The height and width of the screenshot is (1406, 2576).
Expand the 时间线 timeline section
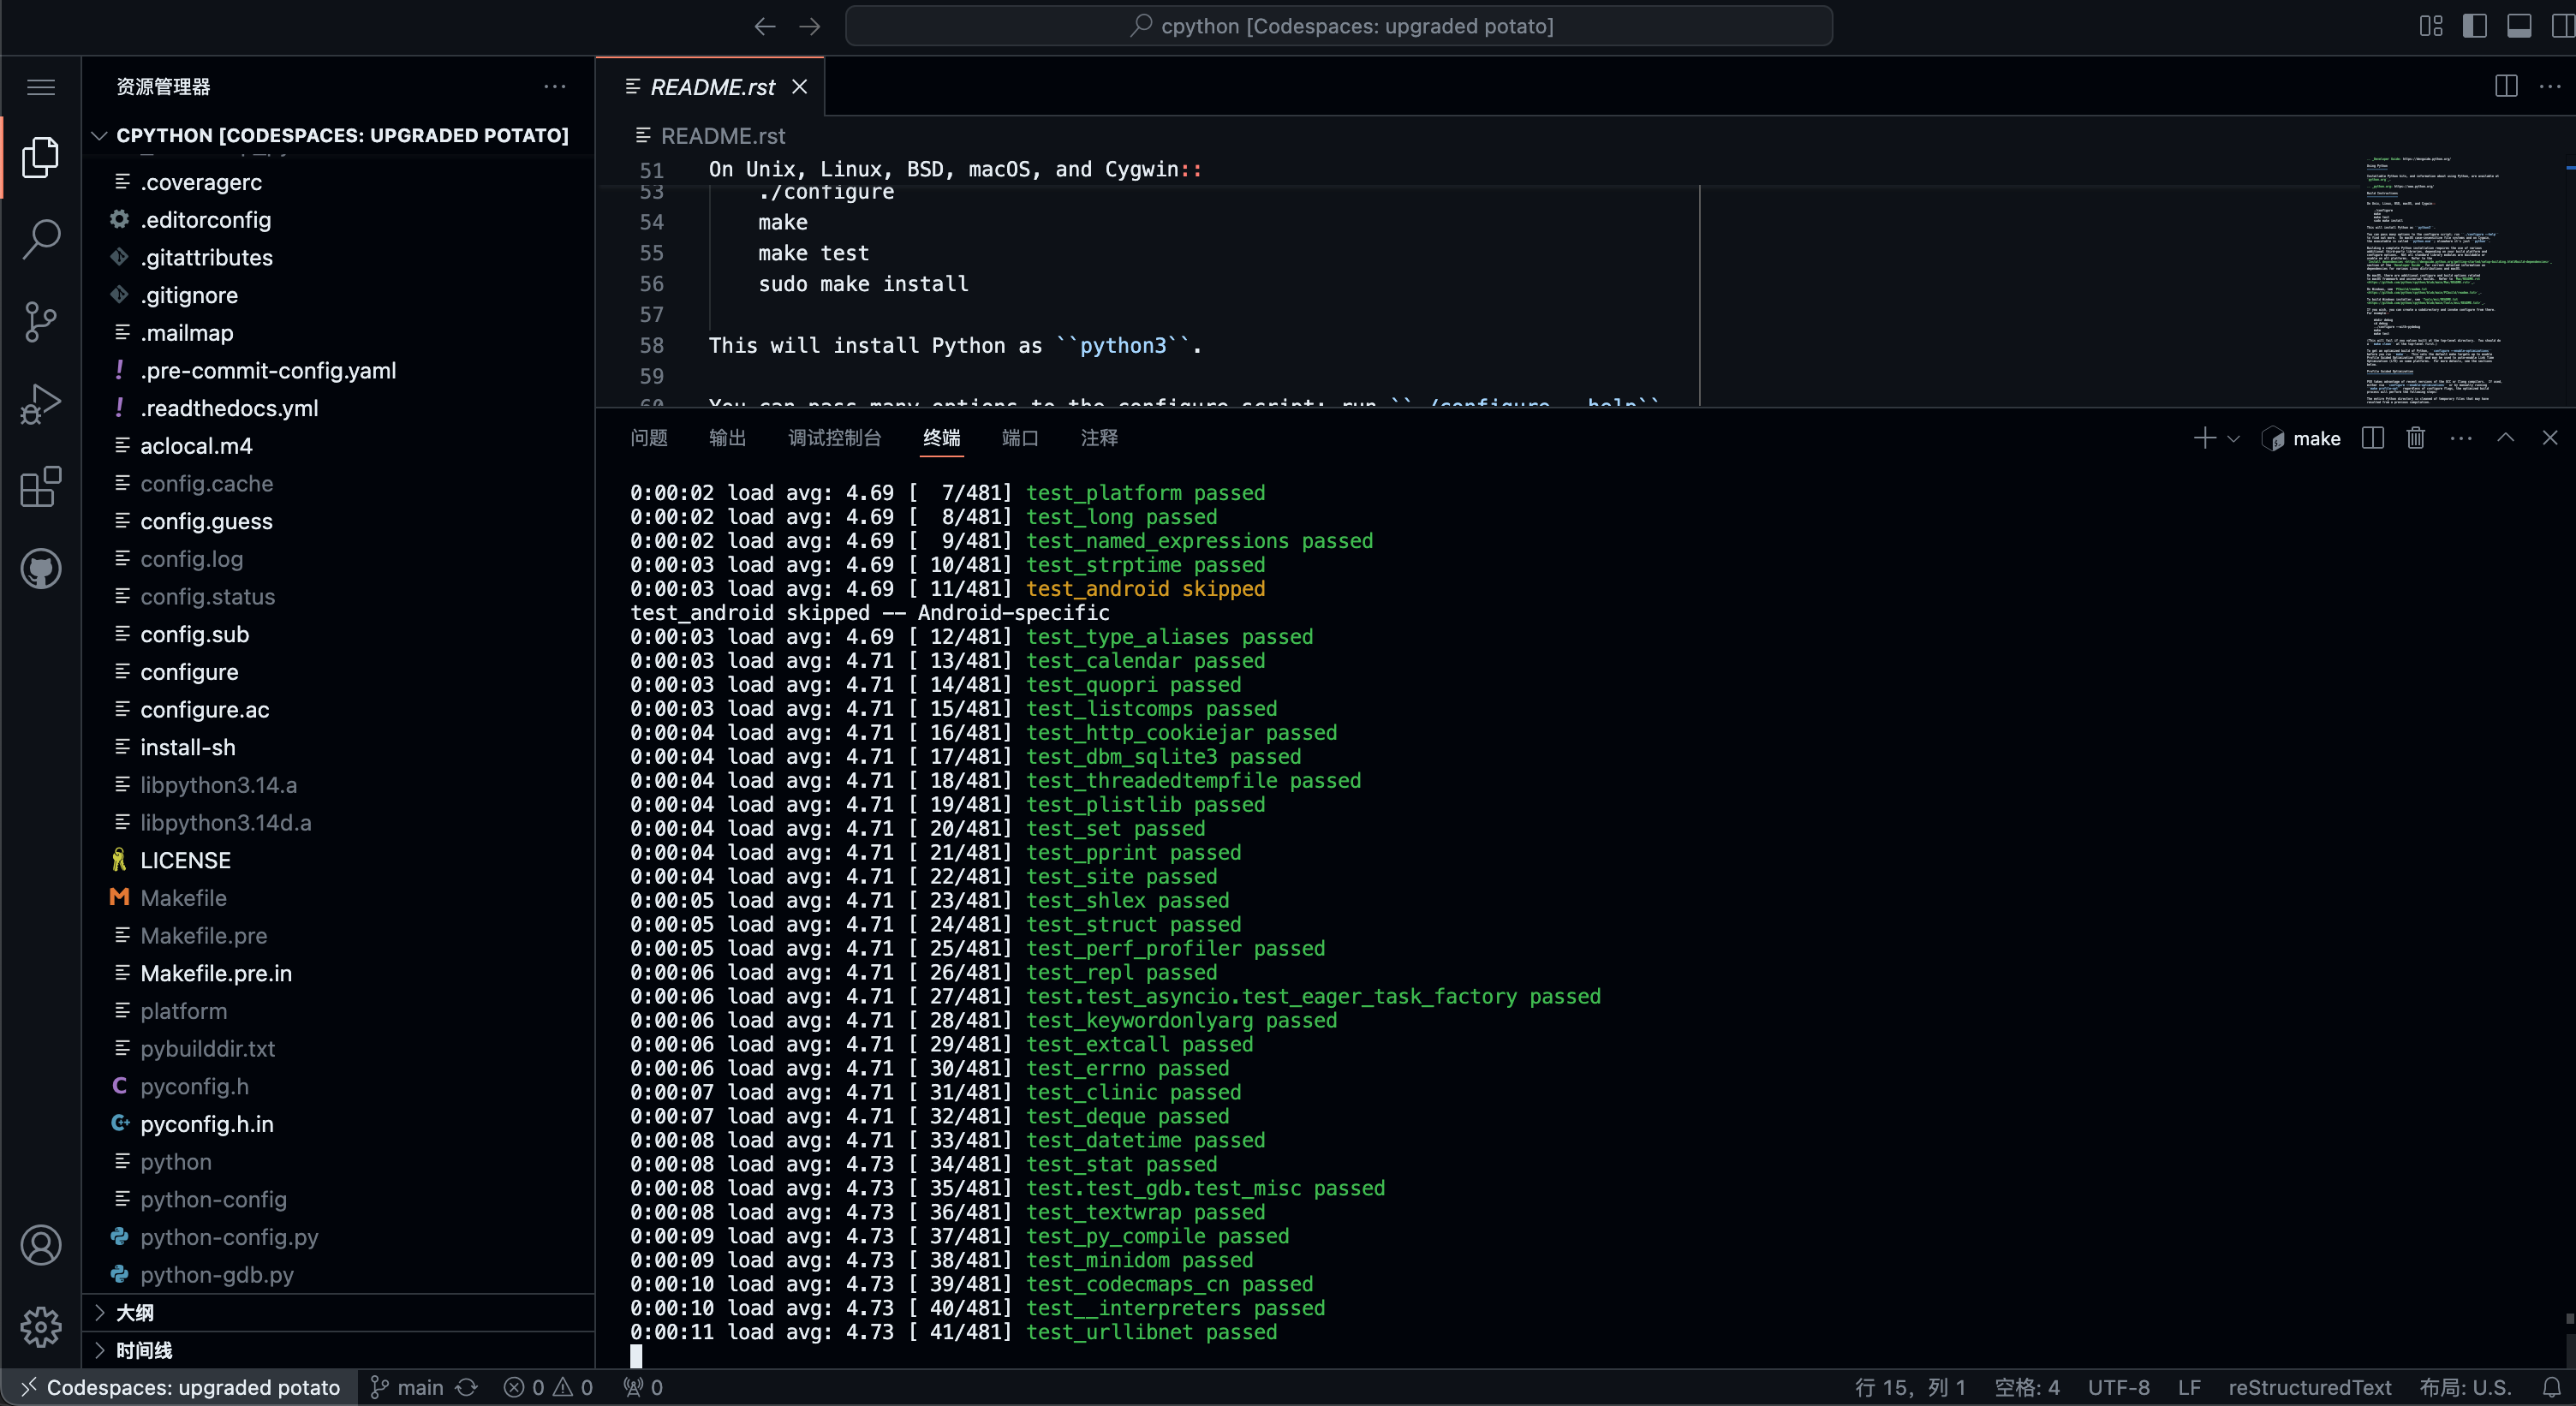144,1350
